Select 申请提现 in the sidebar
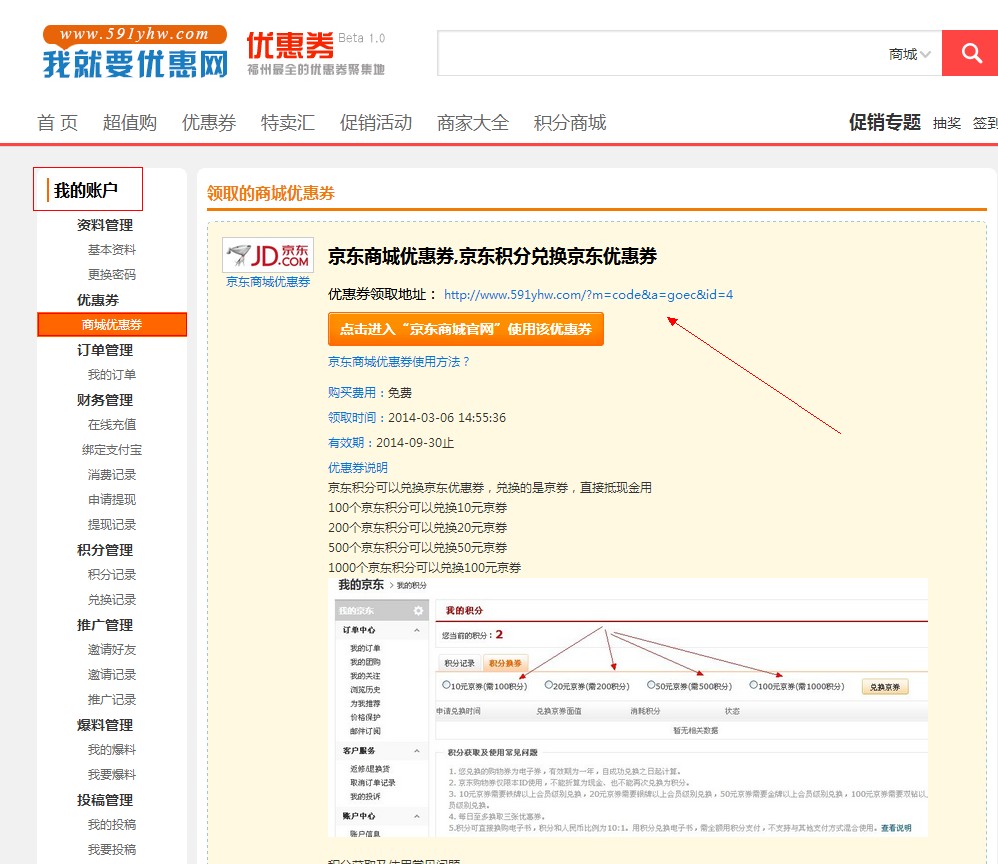 click(x=112, y=499)
